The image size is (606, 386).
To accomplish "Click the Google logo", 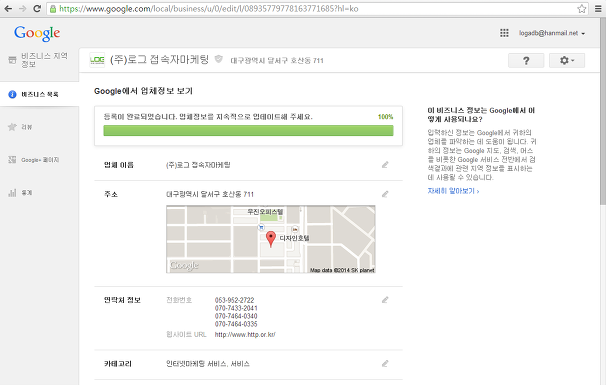I will tap(37, 34).
